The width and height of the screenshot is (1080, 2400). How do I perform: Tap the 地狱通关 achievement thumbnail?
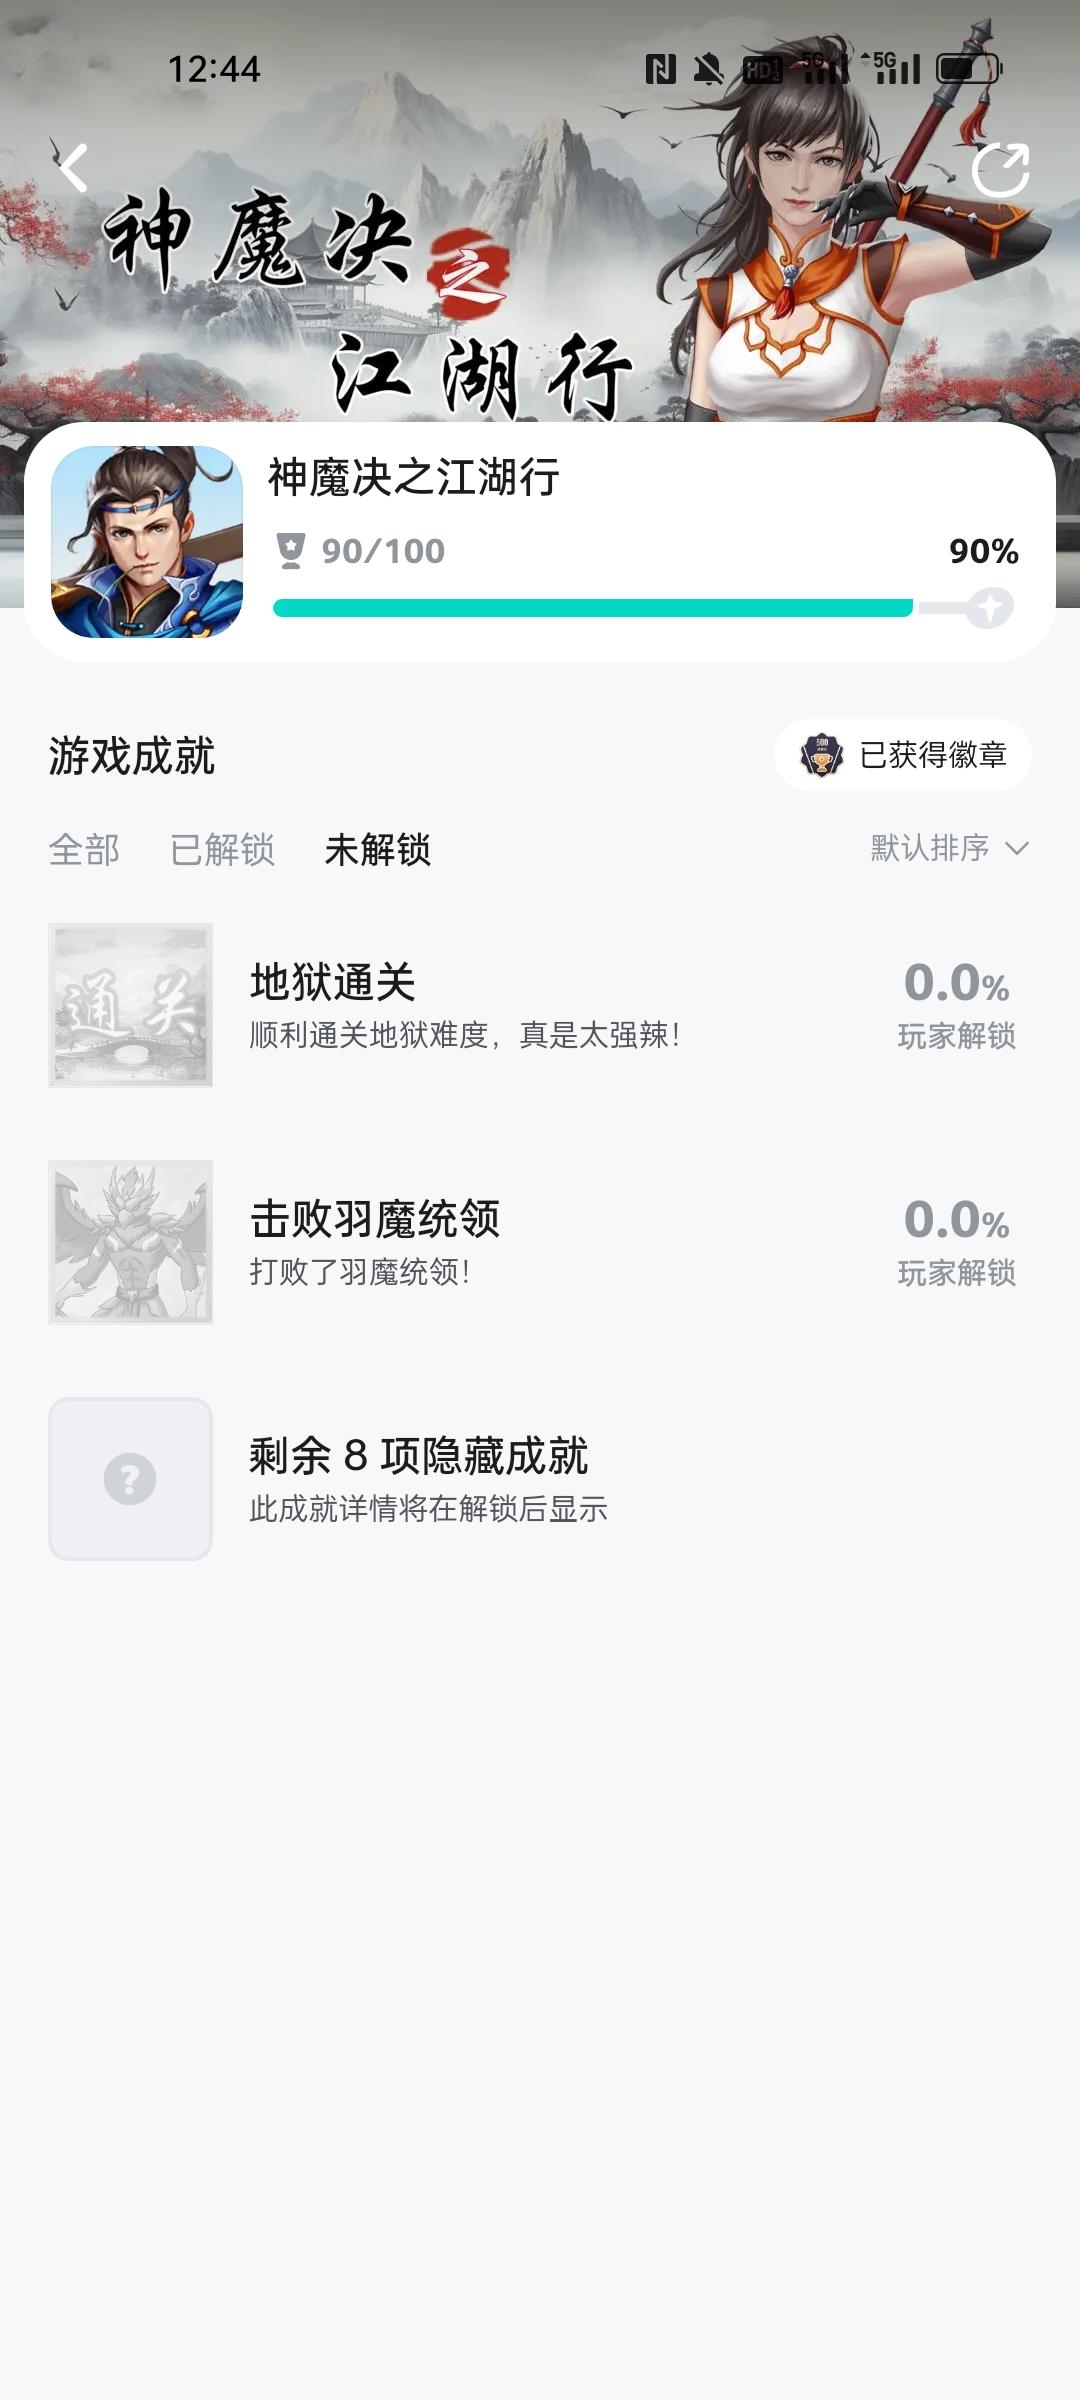coord(130,1005)
